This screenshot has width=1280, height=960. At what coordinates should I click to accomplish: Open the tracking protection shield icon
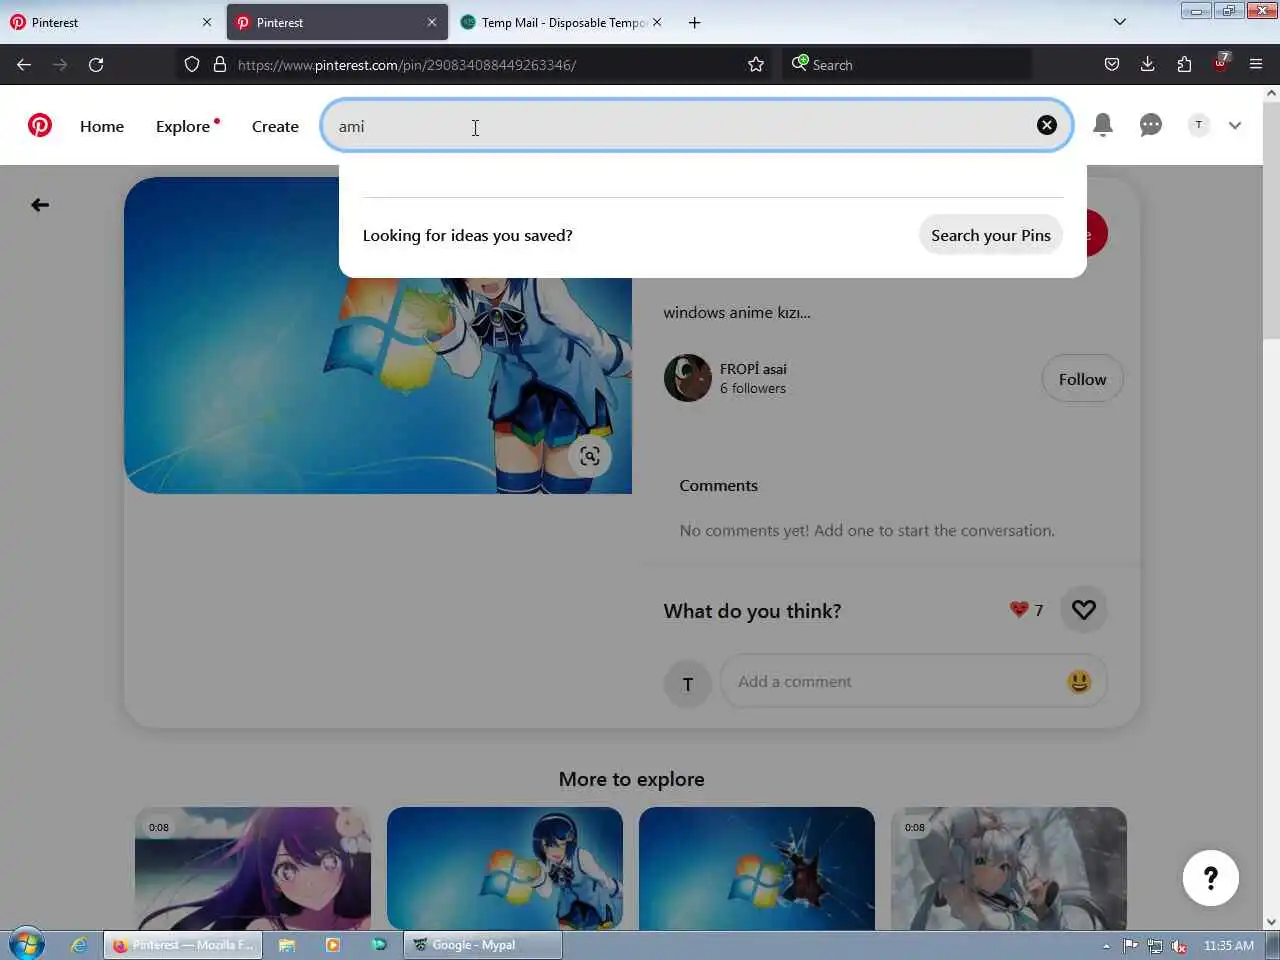(192, 64)
